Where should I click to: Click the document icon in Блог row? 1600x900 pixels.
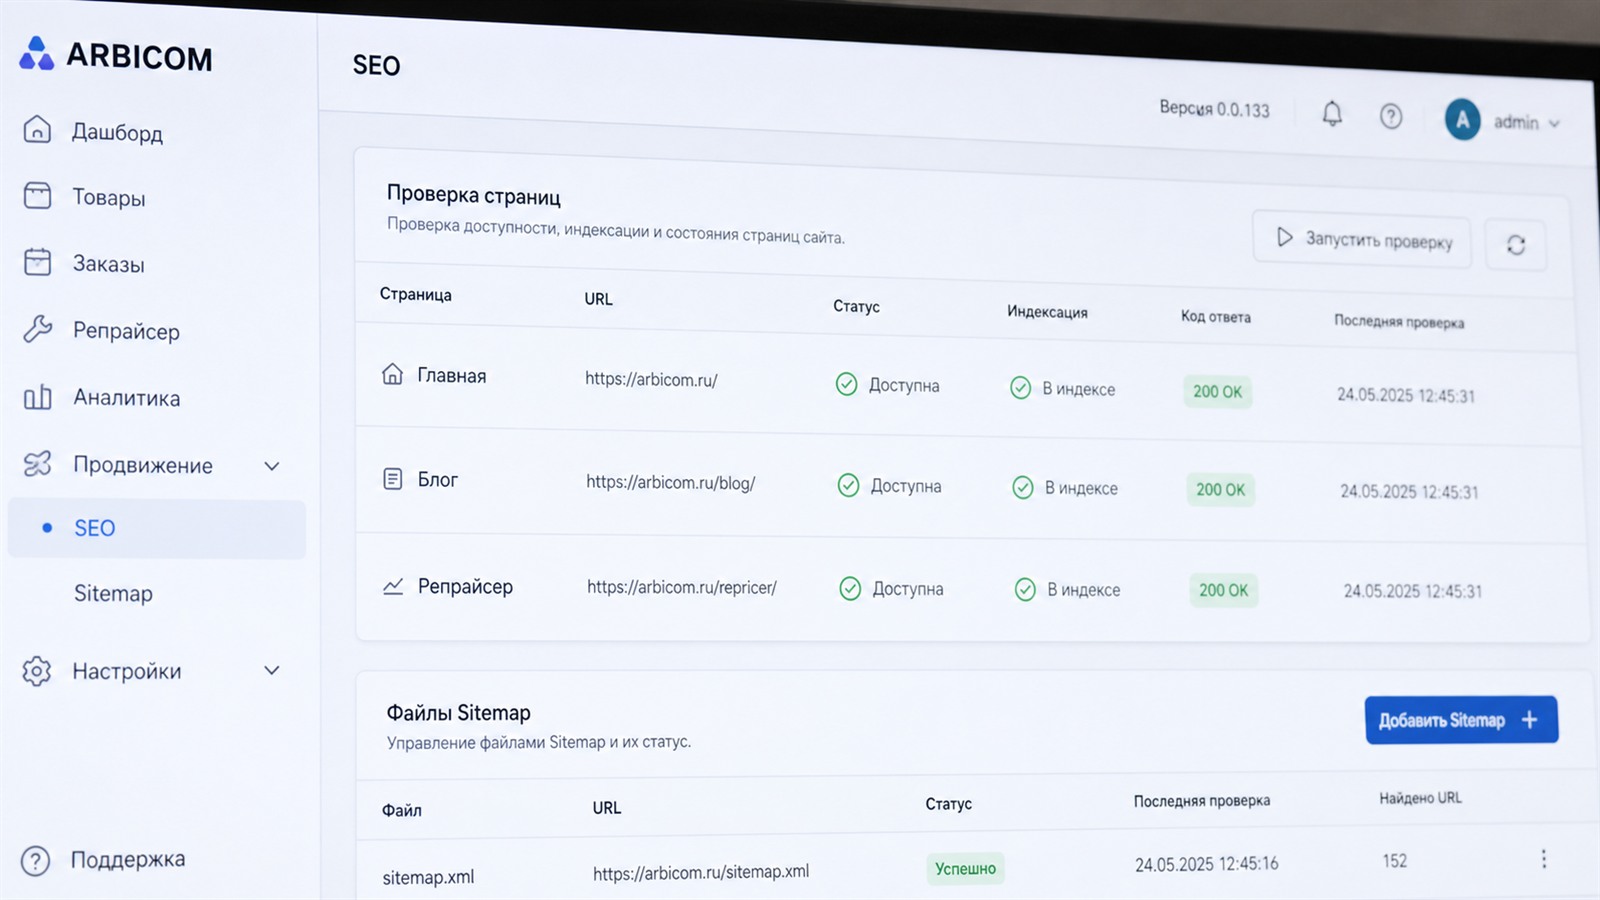pos(393,479)
